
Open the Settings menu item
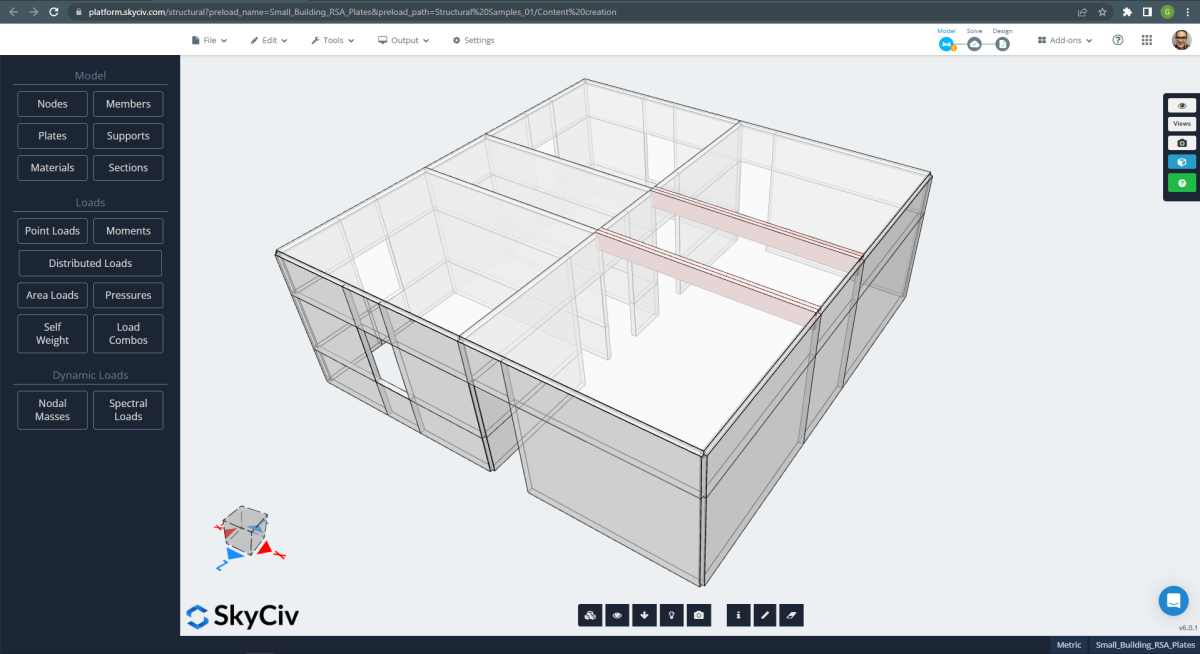[473, 40]
